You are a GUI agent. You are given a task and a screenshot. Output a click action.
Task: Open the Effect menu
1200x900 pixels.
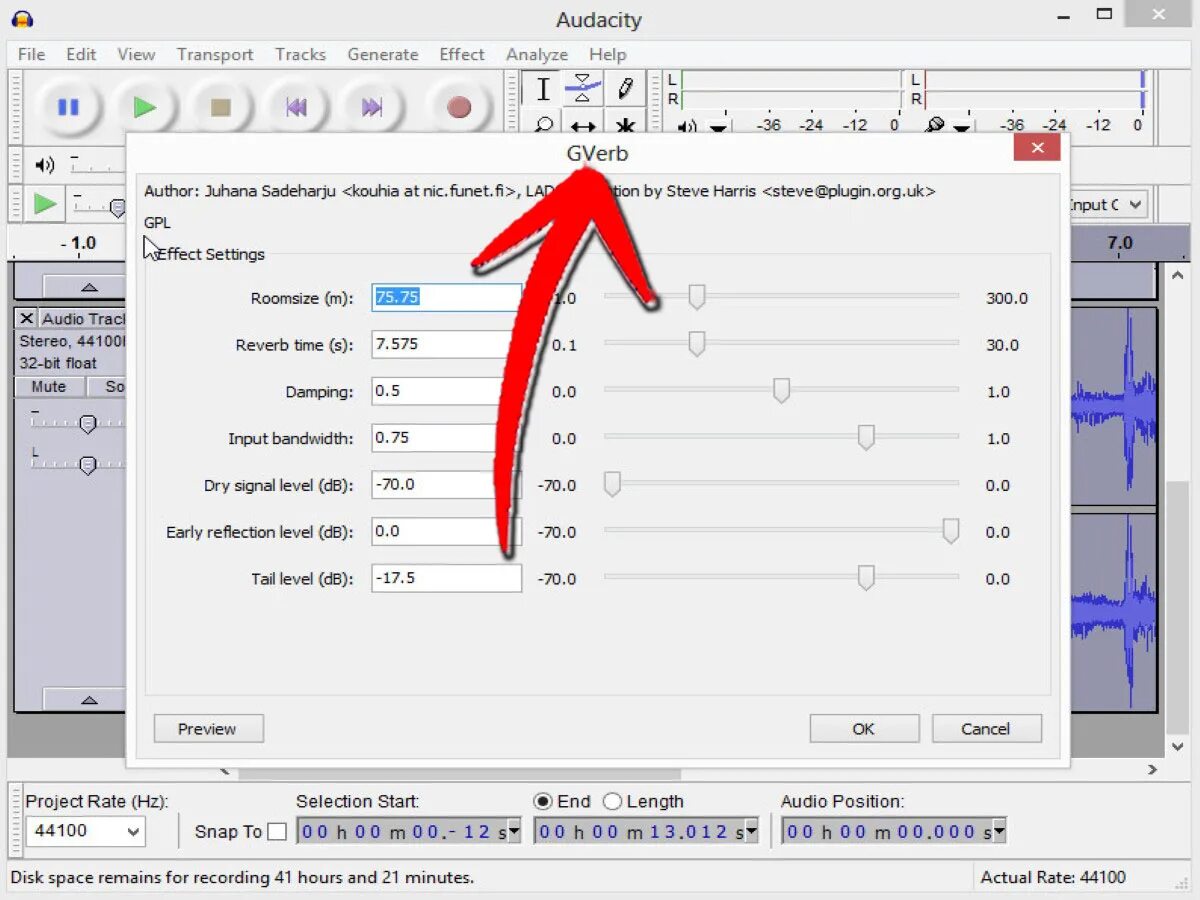462,54
